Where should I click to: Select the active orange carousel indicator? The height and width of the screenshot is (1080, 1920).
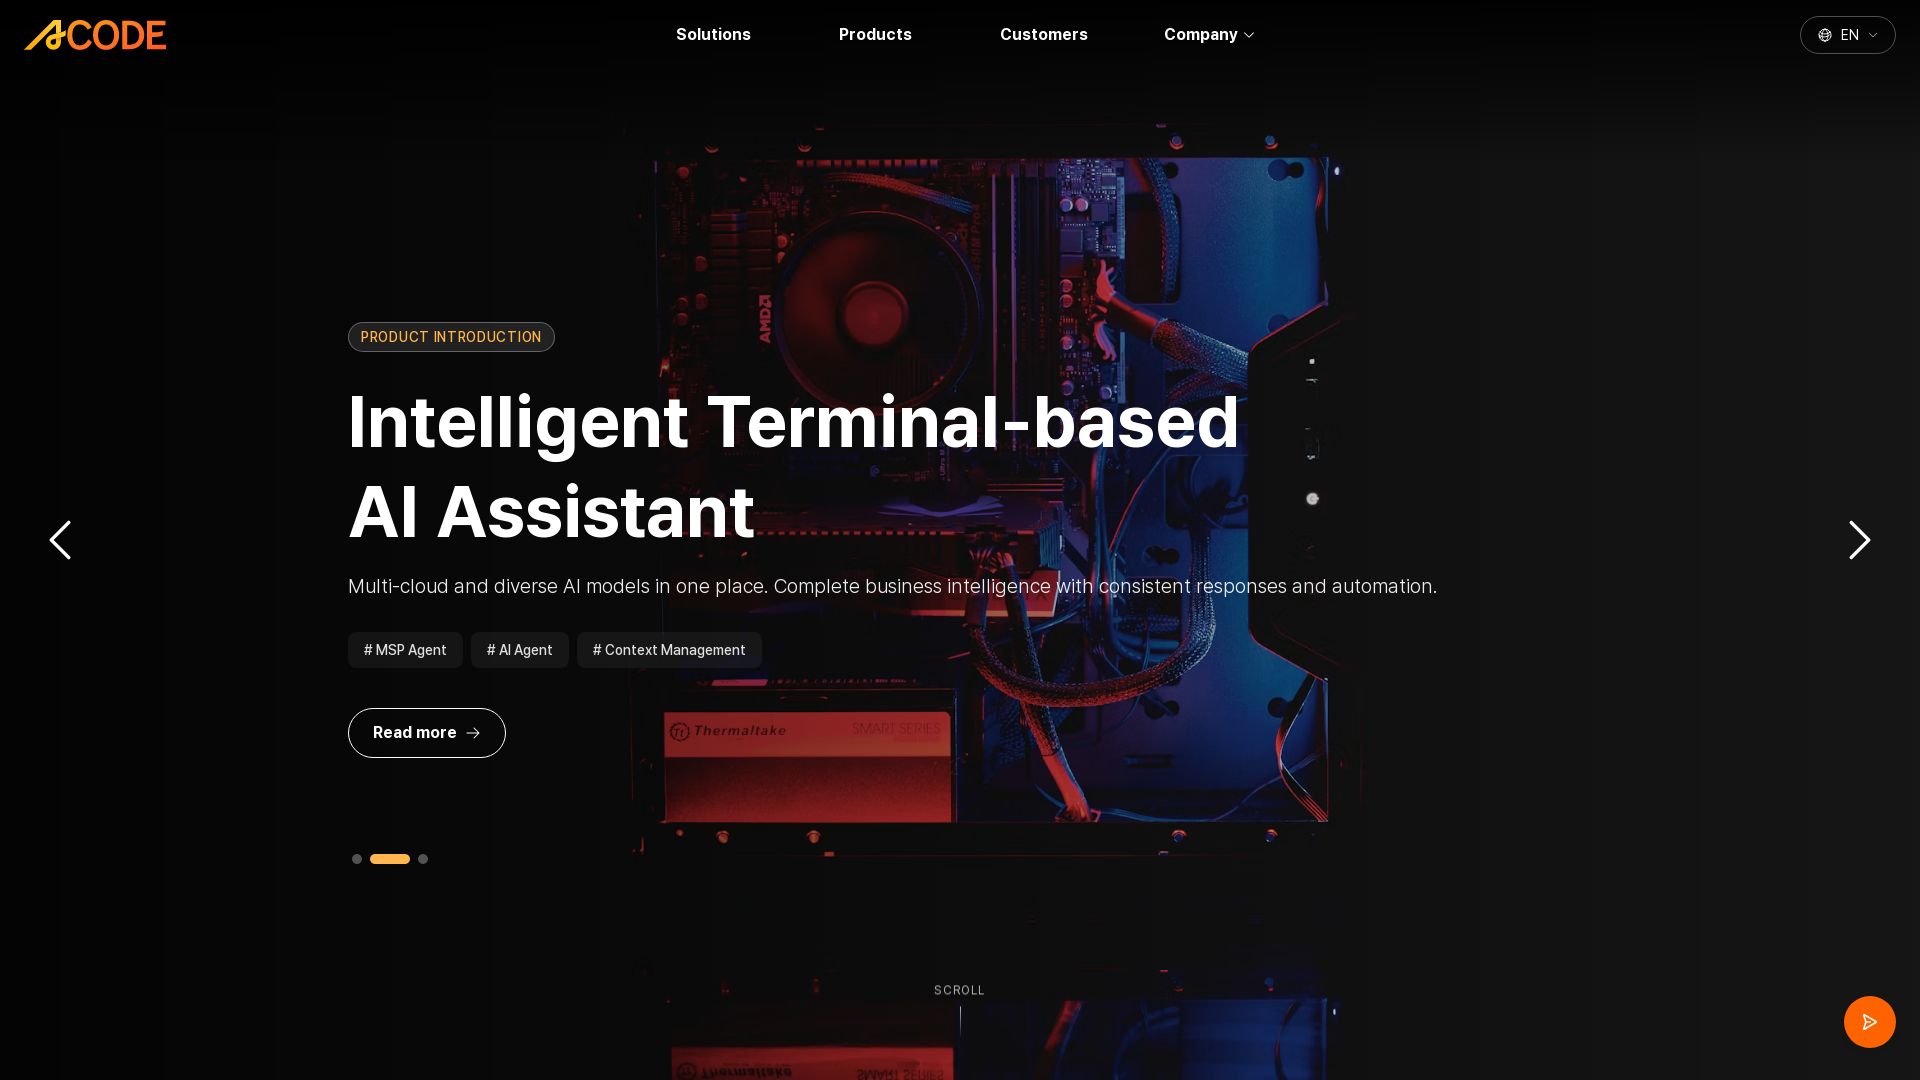click(x=390, y=859)
